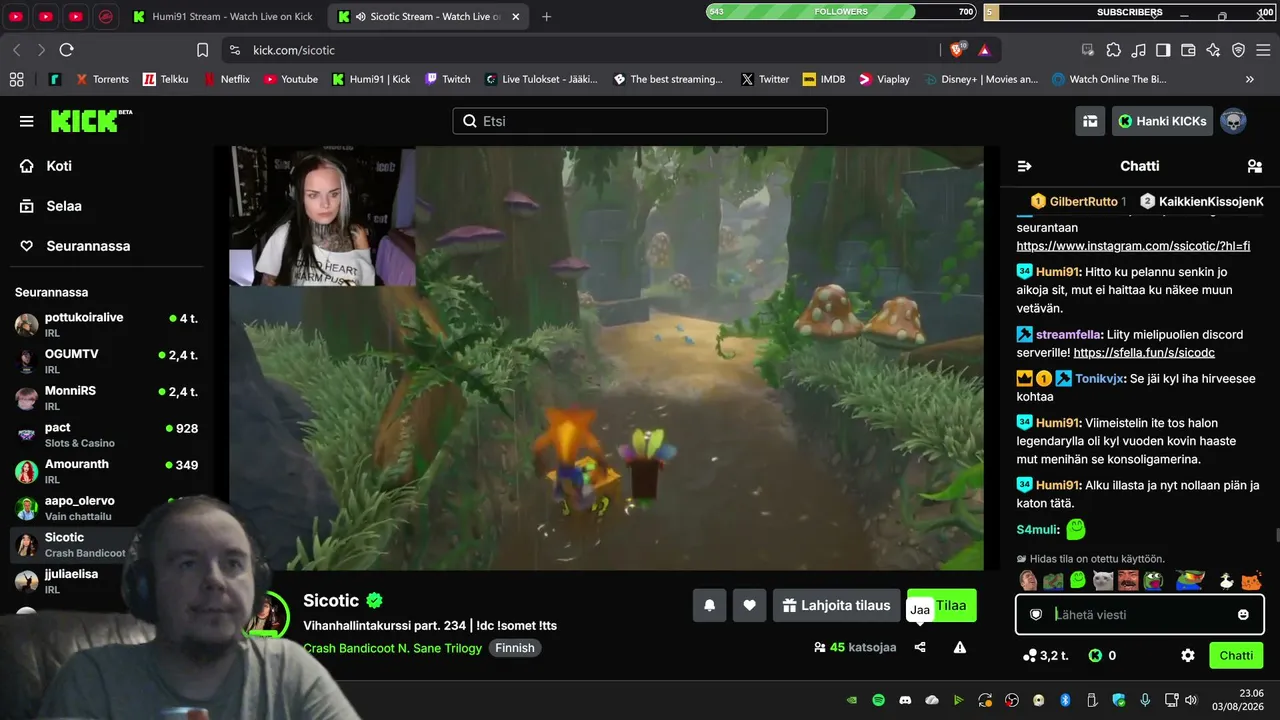Click the KICK beta logo

point(91,121)
